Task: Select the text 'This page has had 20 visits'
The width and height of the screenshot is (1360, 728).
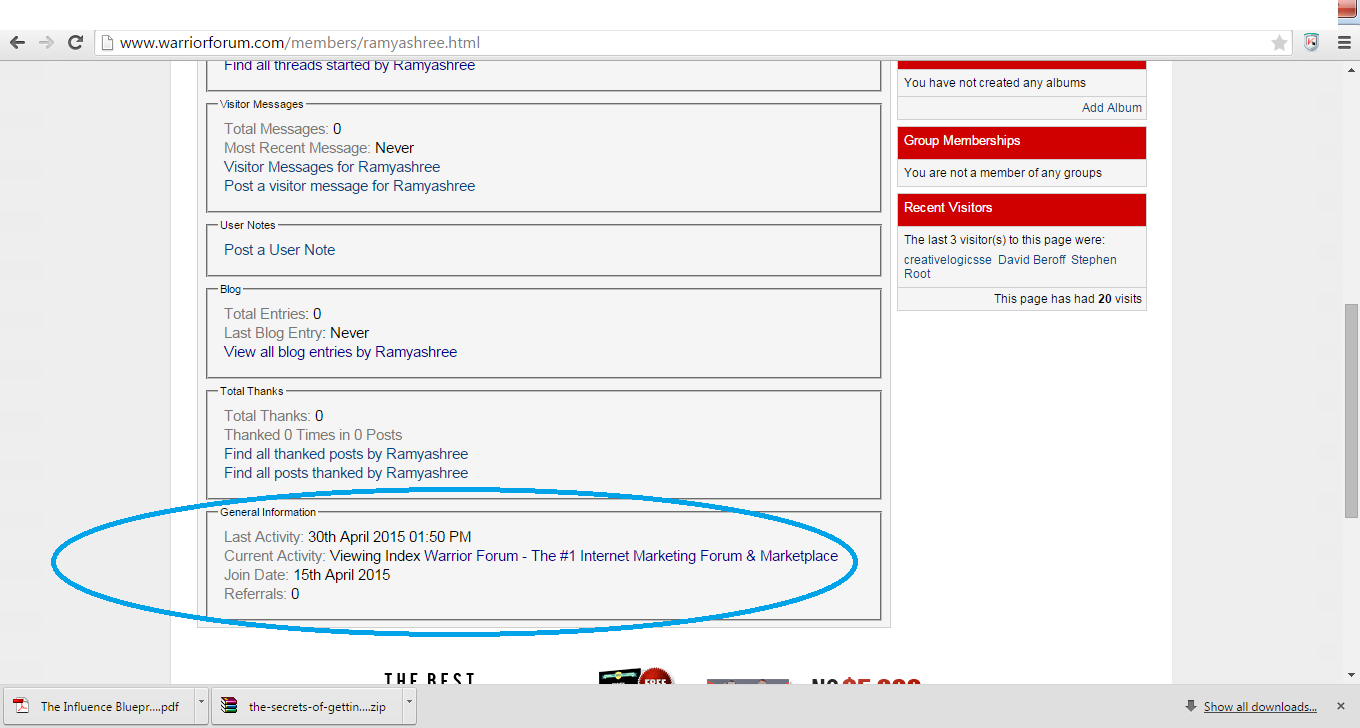Action: (x=1068, y=299)
